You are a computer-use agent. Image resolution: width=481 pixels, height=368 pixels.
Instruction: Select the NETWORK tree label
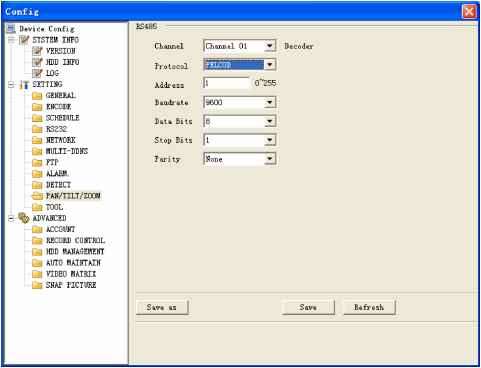coord(61,140)
